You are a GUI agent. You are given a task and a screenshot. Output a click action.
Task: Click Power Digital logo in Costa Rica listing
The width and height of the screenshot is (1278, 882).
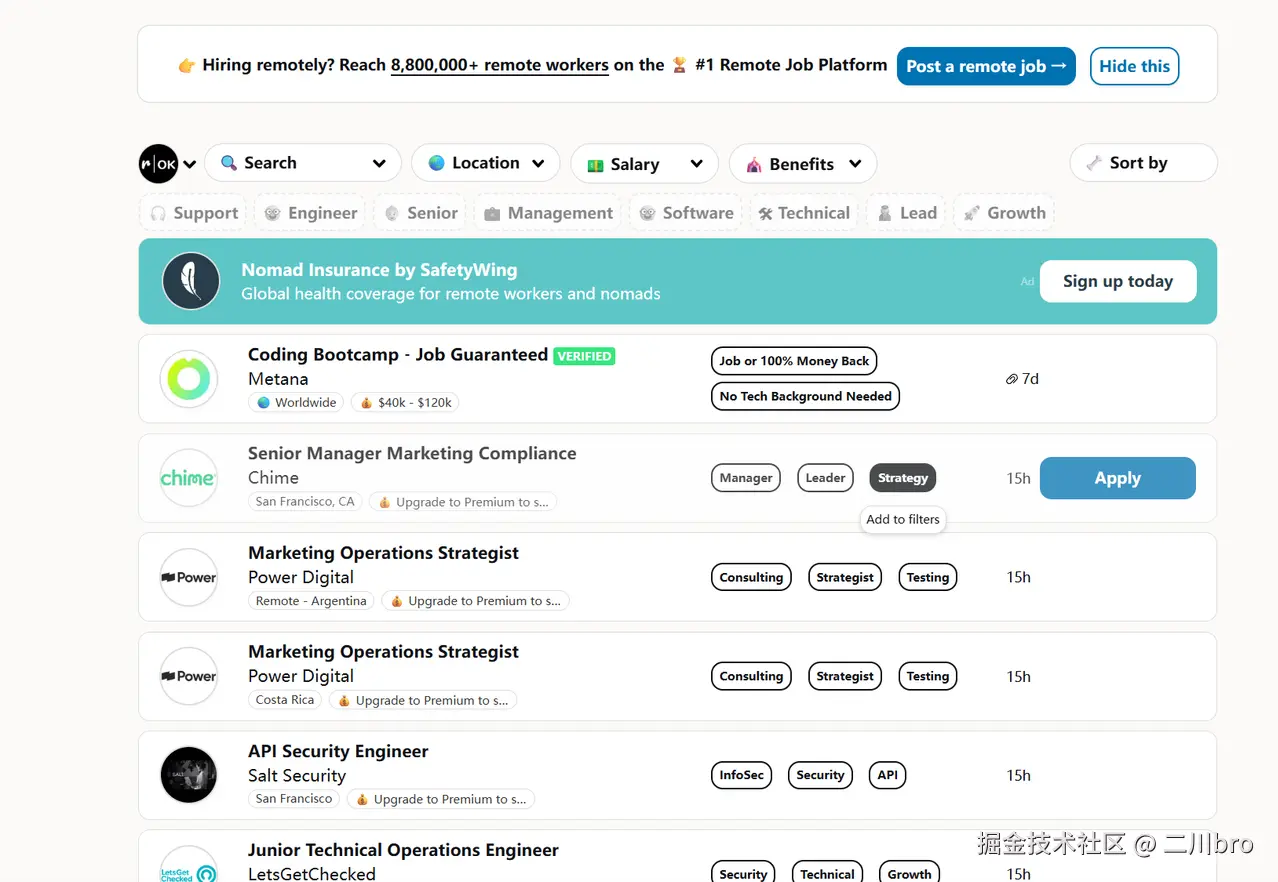pyautogui.click(x=189, y=676)
